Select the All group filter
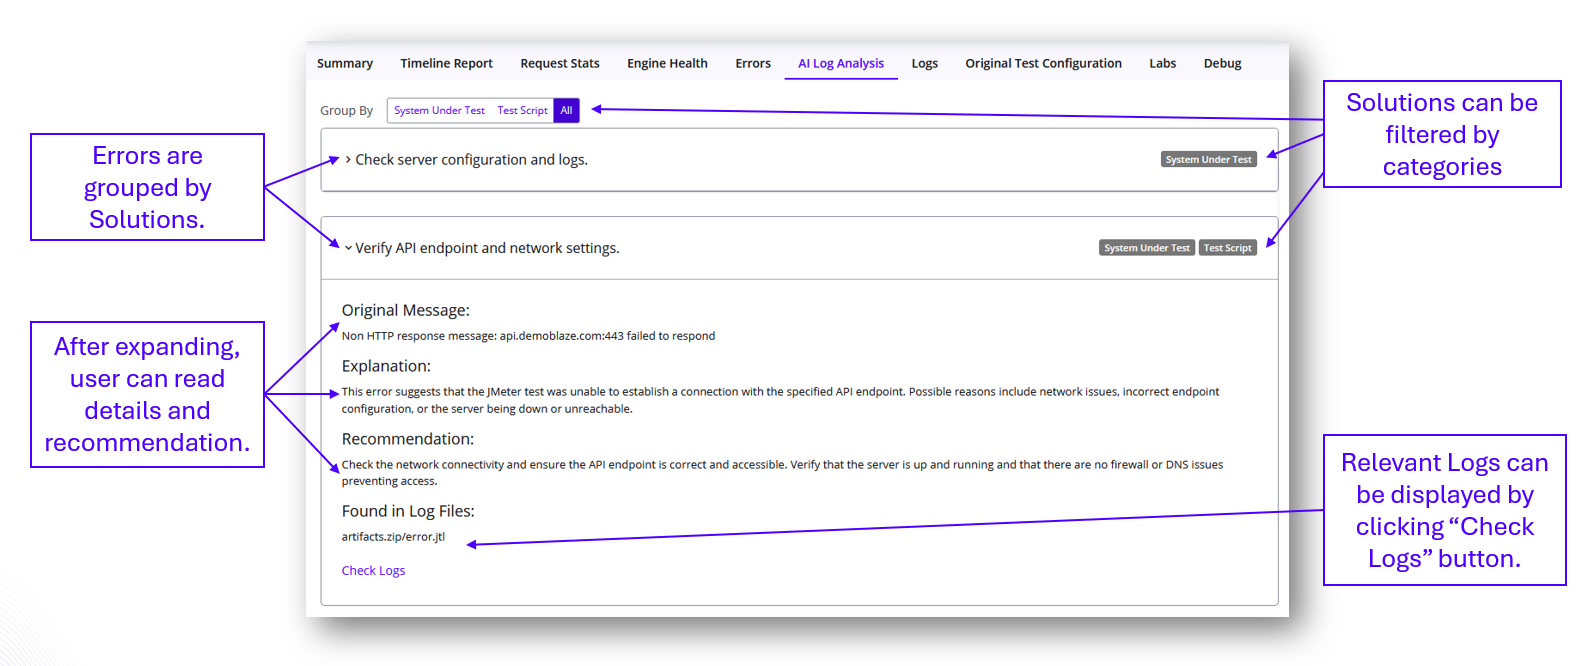Screen dimensions: 1591x666 566,111
